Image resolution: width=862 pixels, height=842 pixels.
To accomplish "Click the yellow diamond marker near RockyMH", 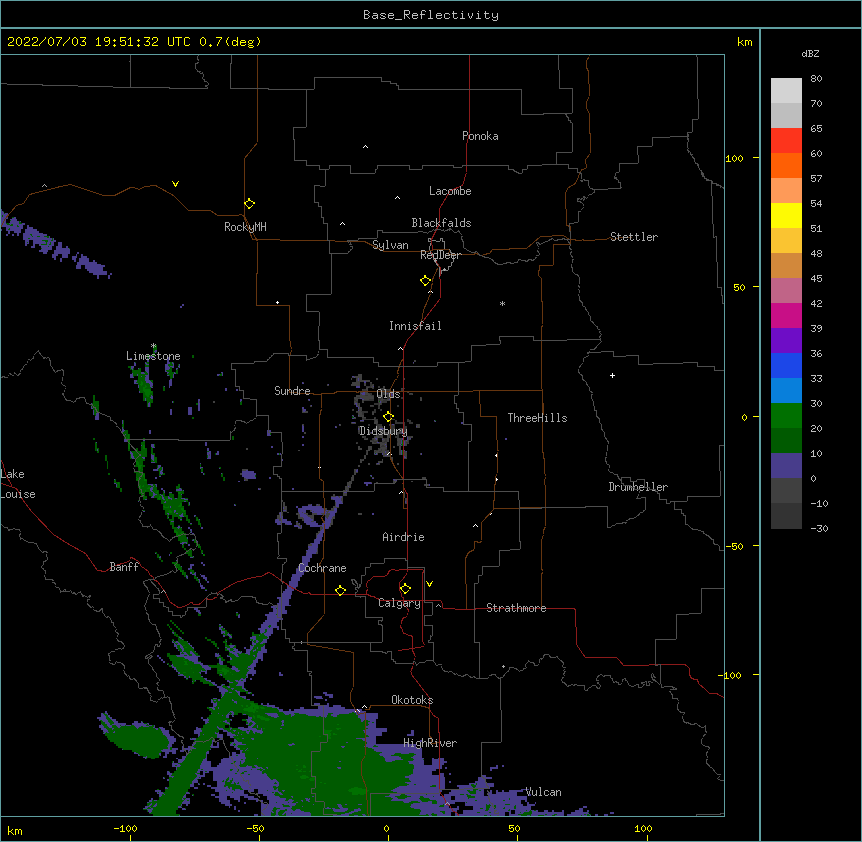I will (250, 204).
